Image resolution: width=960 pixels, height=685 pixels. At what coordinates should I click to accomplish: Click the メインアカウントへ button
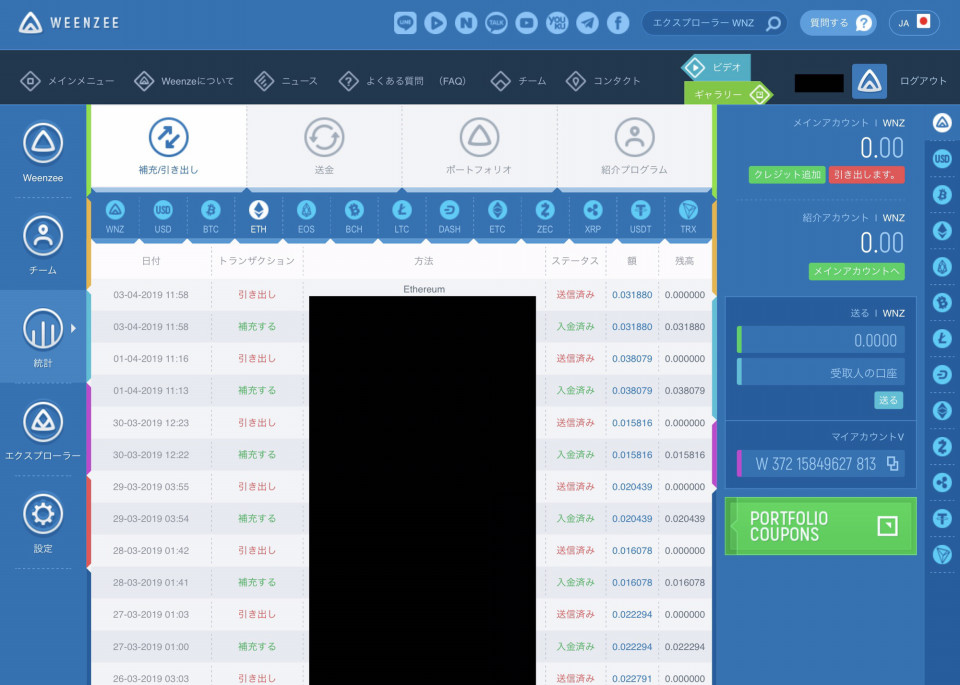tap(857, 271)
